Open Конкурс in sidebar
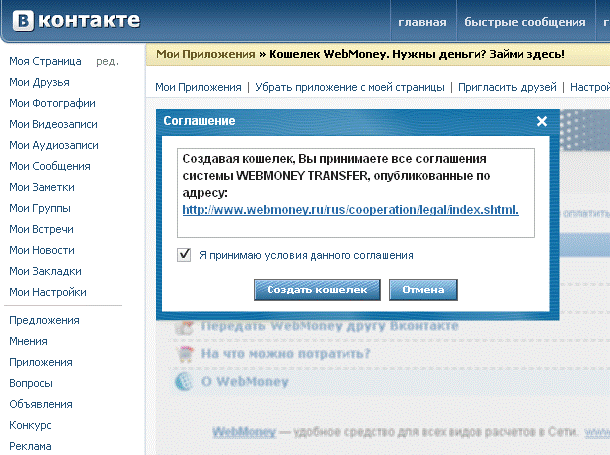 tap(30, 425)
